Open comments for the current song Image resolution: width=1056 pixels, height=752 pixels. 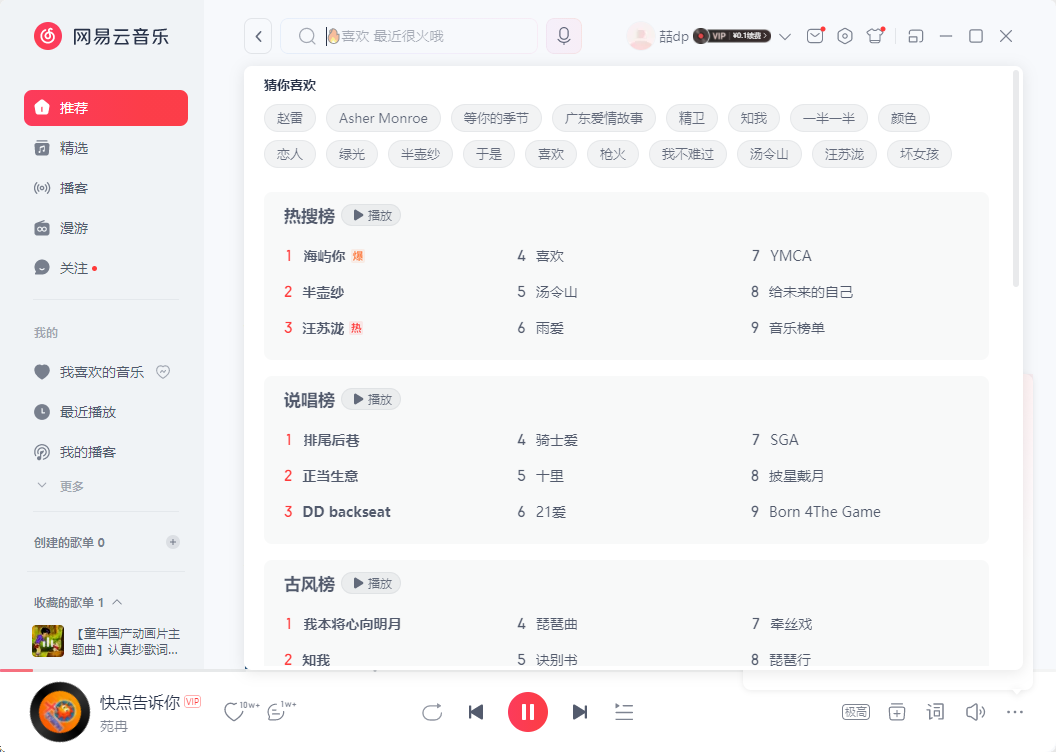coord(275,712)
